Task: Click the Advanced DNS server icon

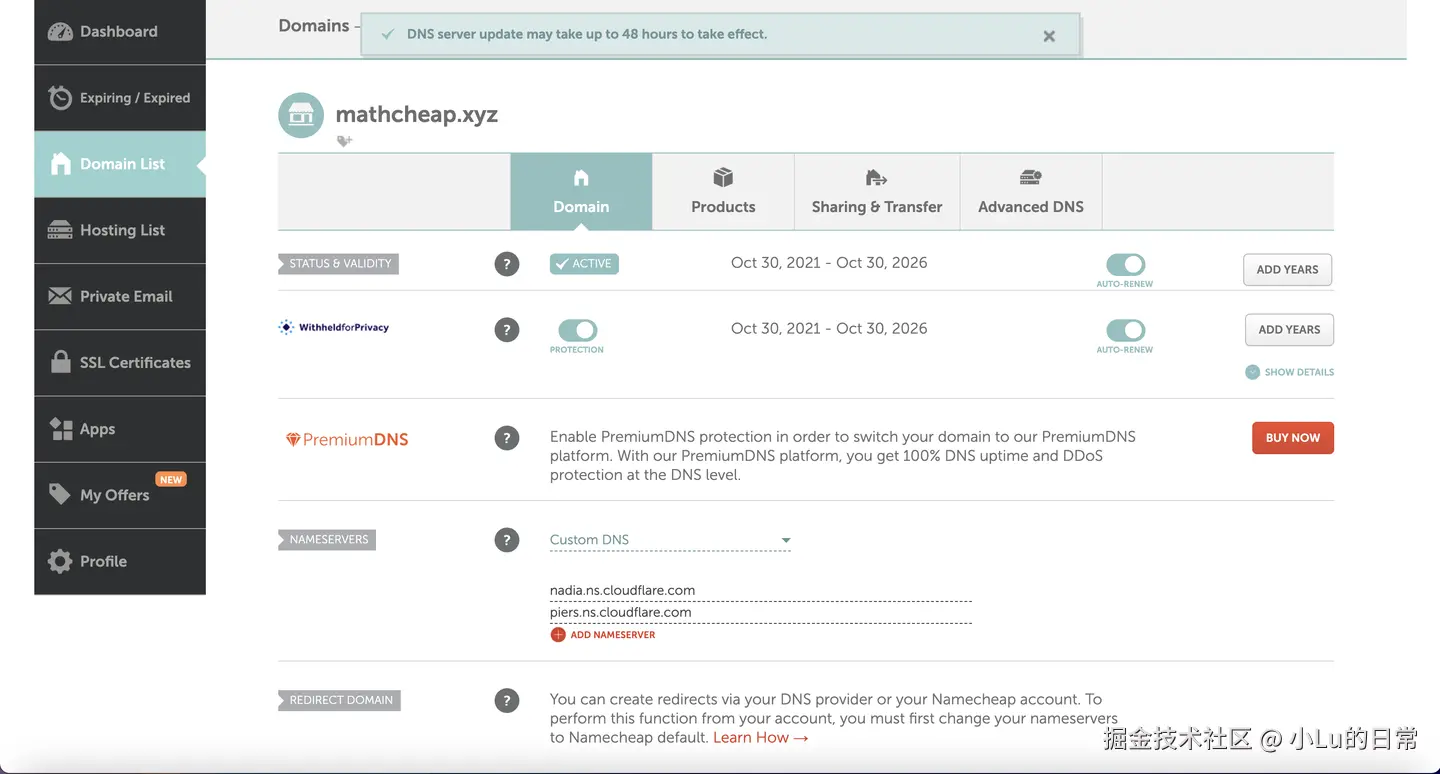Action: [1031, 178]
